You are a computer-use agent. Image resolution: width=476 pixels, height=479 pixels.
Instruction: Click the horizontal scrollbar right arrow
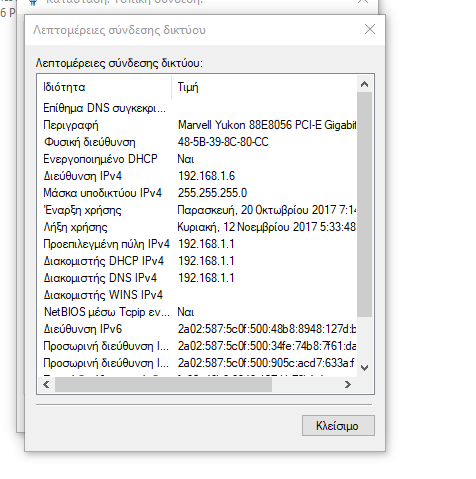tap(348, 385)
